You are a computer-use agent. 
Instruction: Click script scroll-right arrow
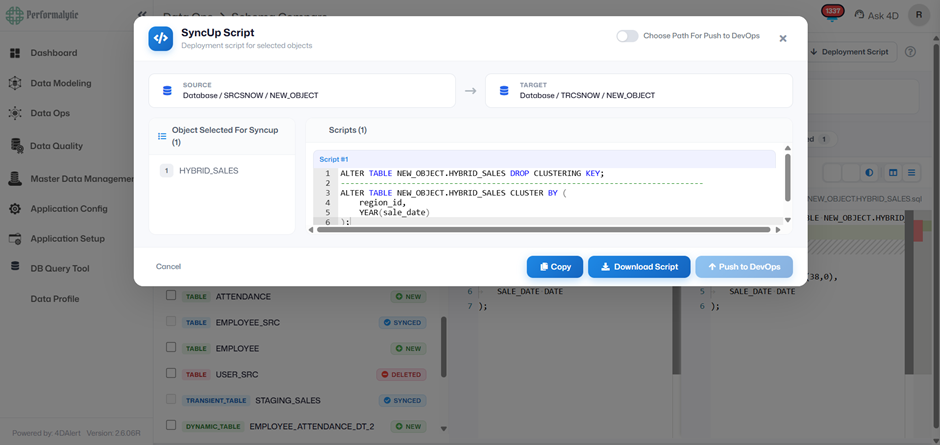click(778, 229)
